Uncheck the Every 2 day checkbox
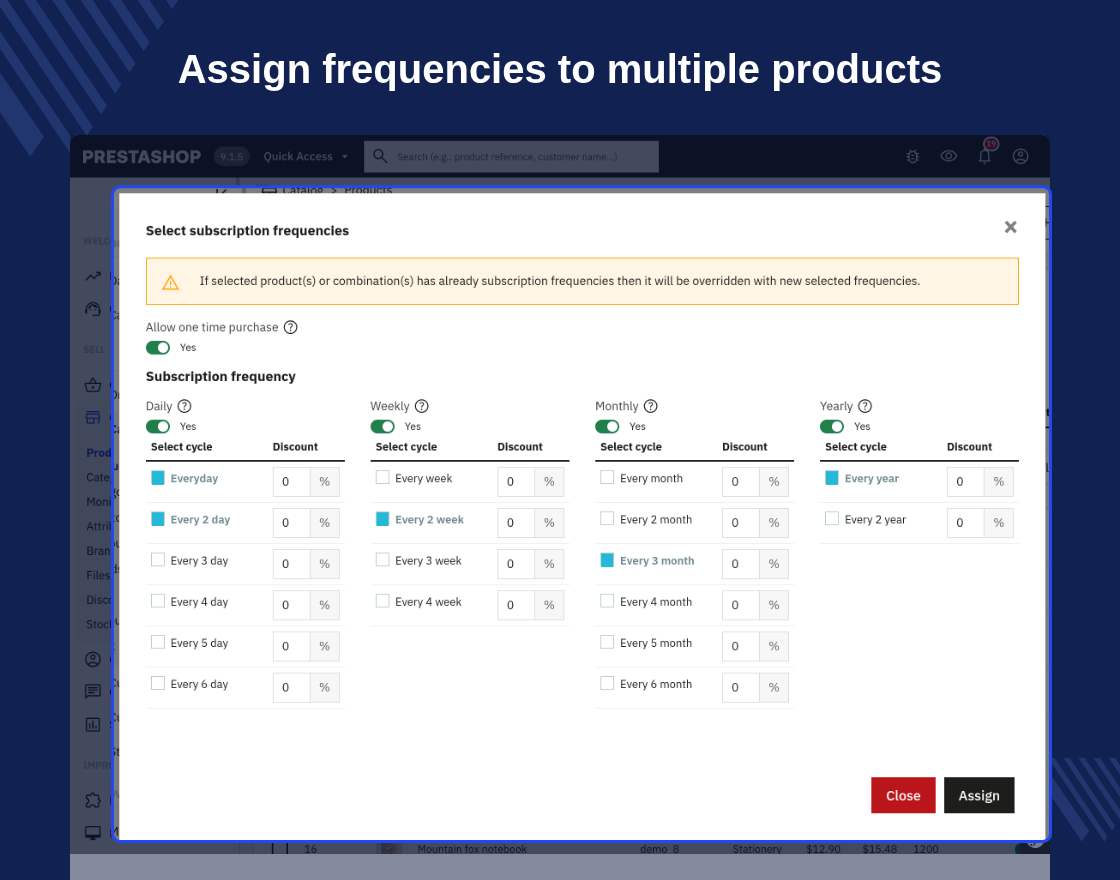 (x=158, y=519)
